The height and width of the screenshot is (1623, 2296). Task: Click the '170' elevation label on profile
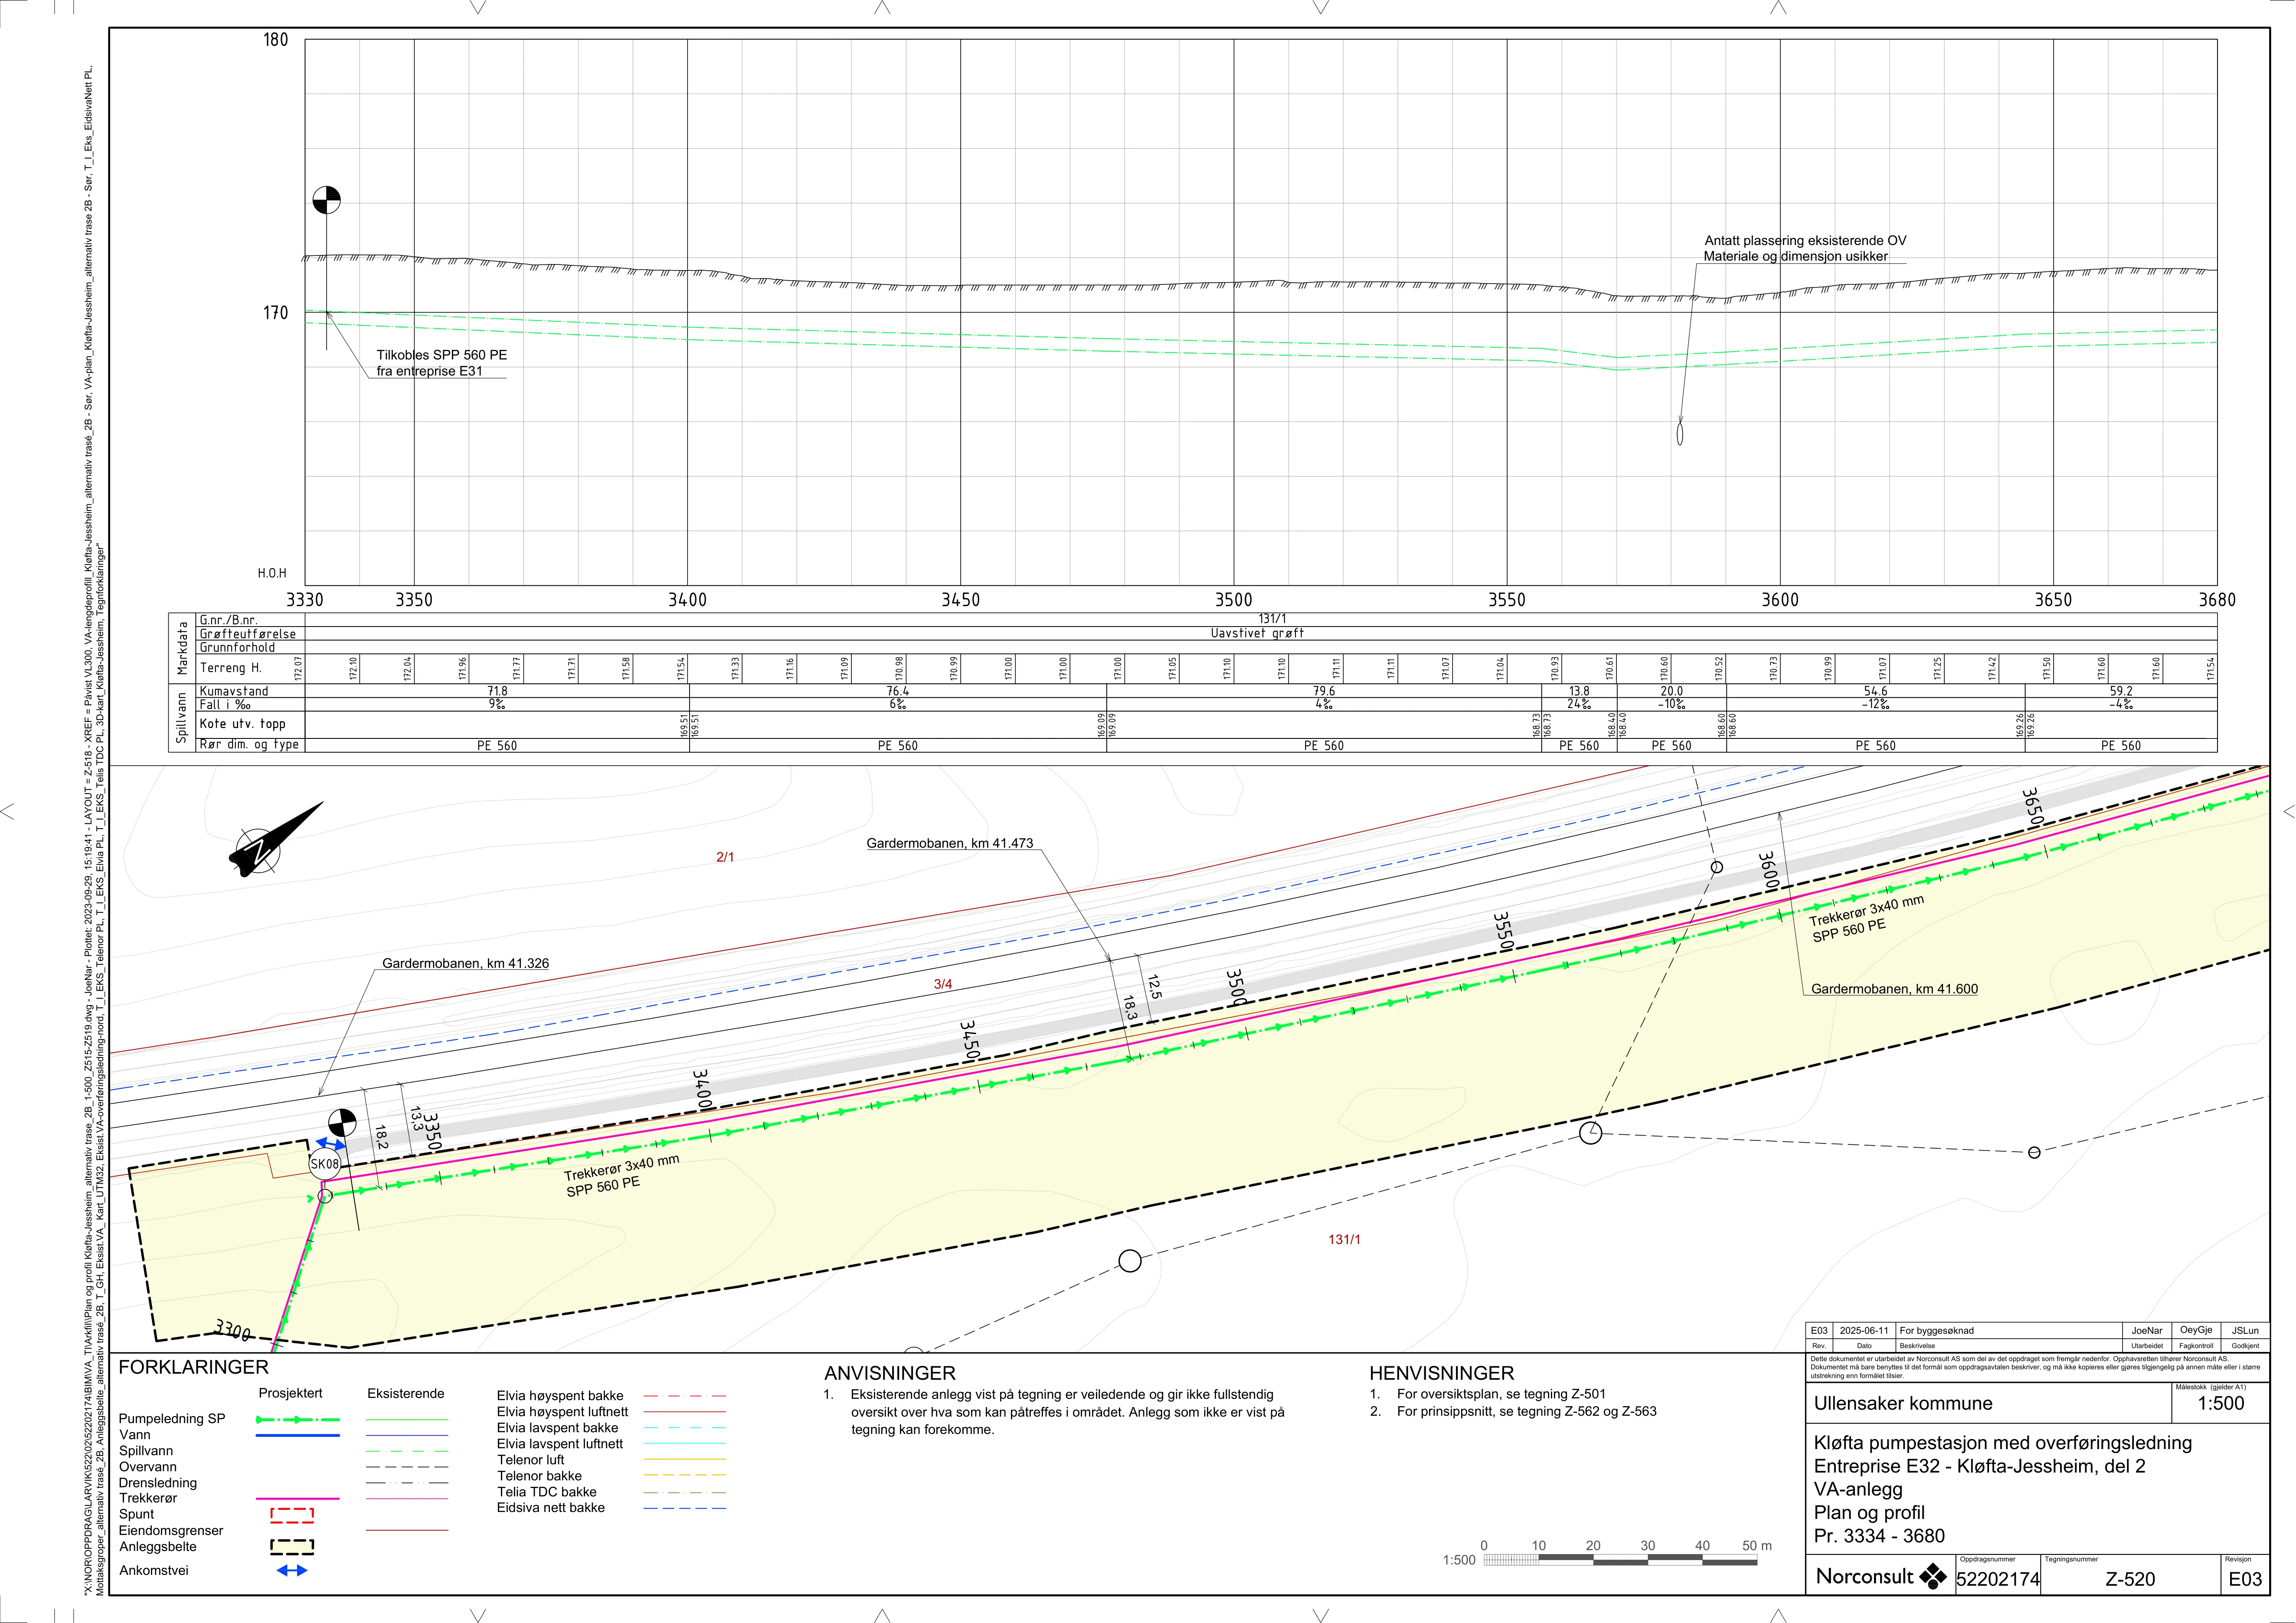click(275, 313)
